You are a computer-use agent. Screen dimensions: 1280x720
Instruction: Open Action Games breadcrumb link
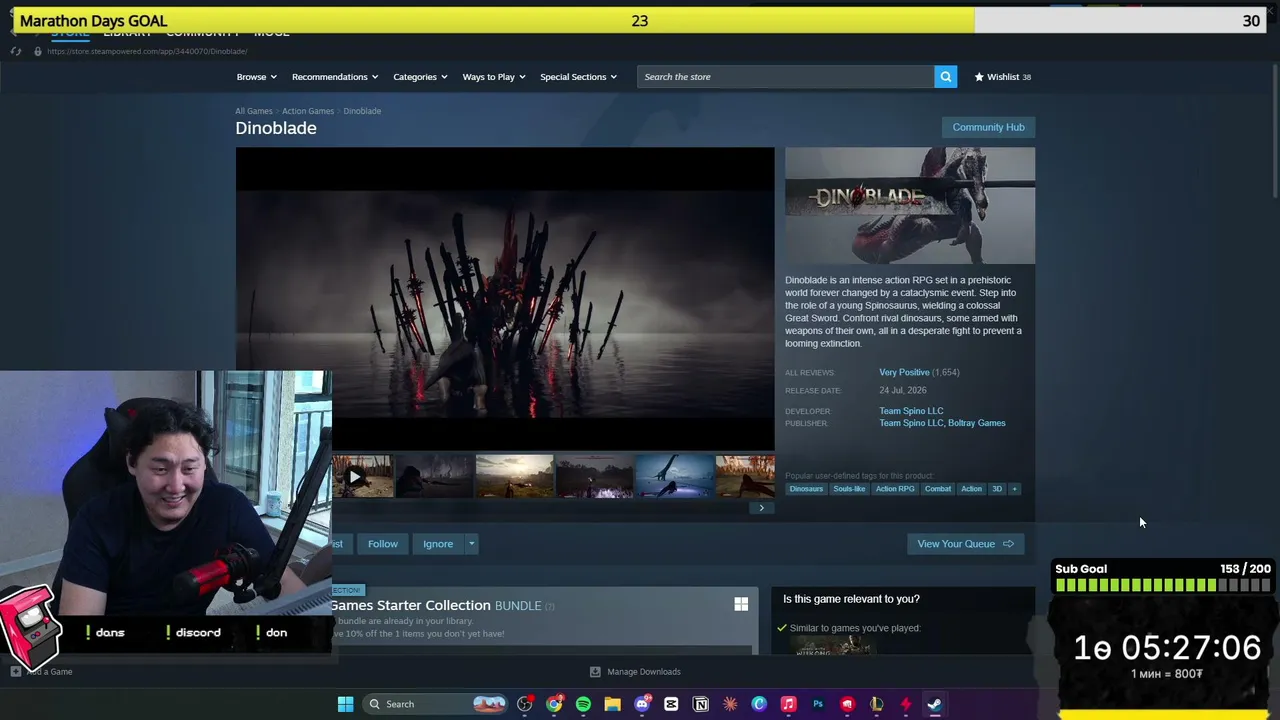(x=308, y=111)
